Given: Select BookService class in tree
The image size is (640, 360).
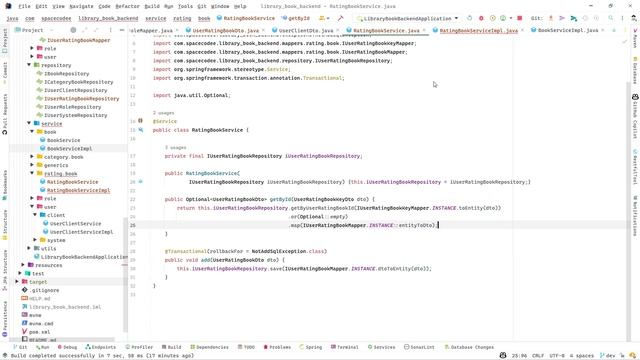Looking at the screenshot, I should pos(63,140).
